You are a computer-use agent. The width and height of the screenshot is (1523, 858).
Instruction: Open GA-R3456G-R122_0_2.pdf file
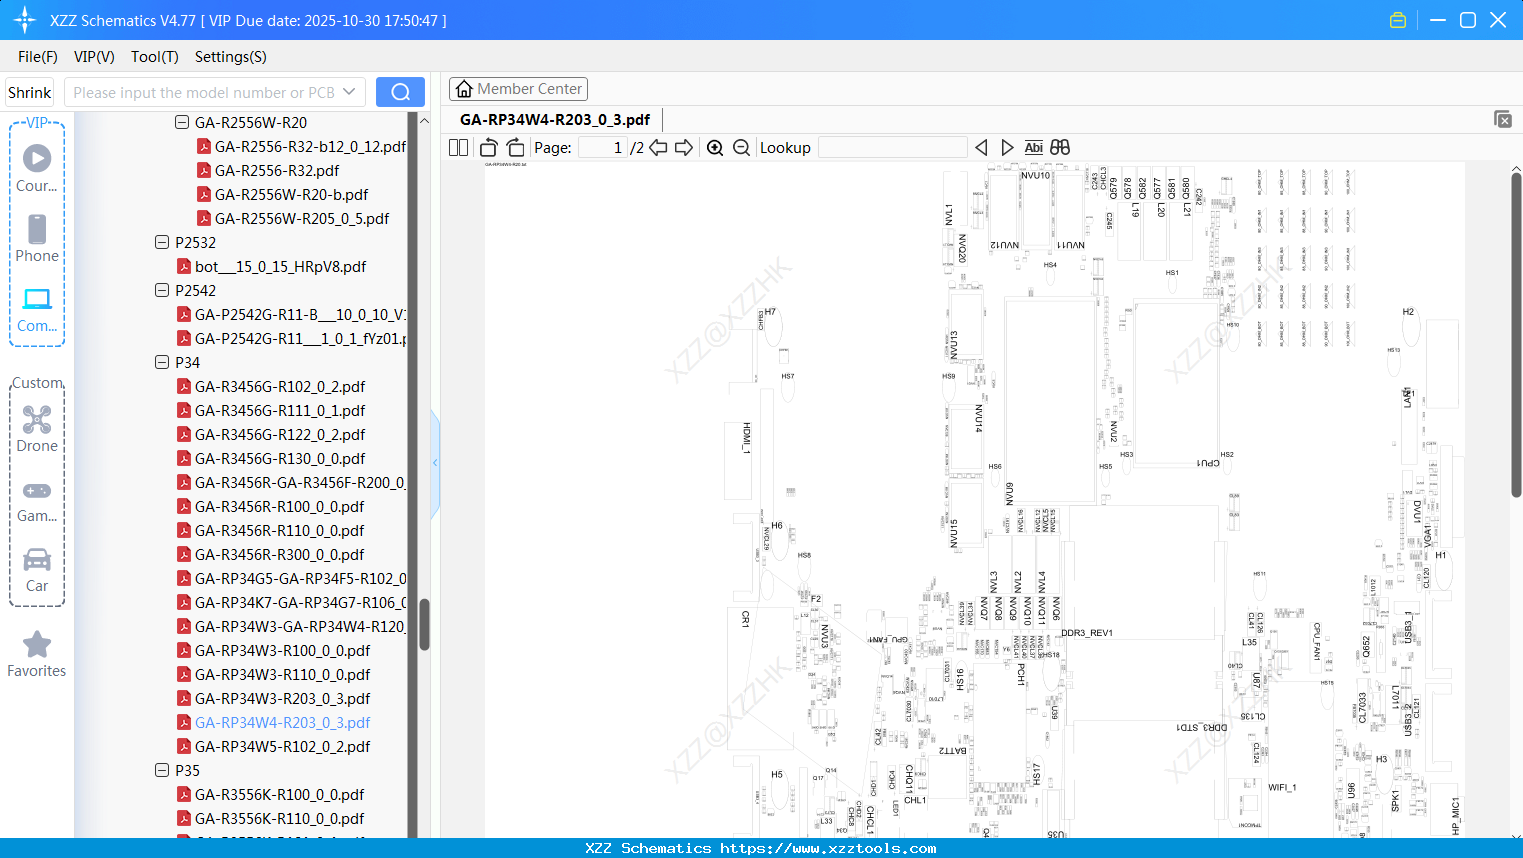280,434
